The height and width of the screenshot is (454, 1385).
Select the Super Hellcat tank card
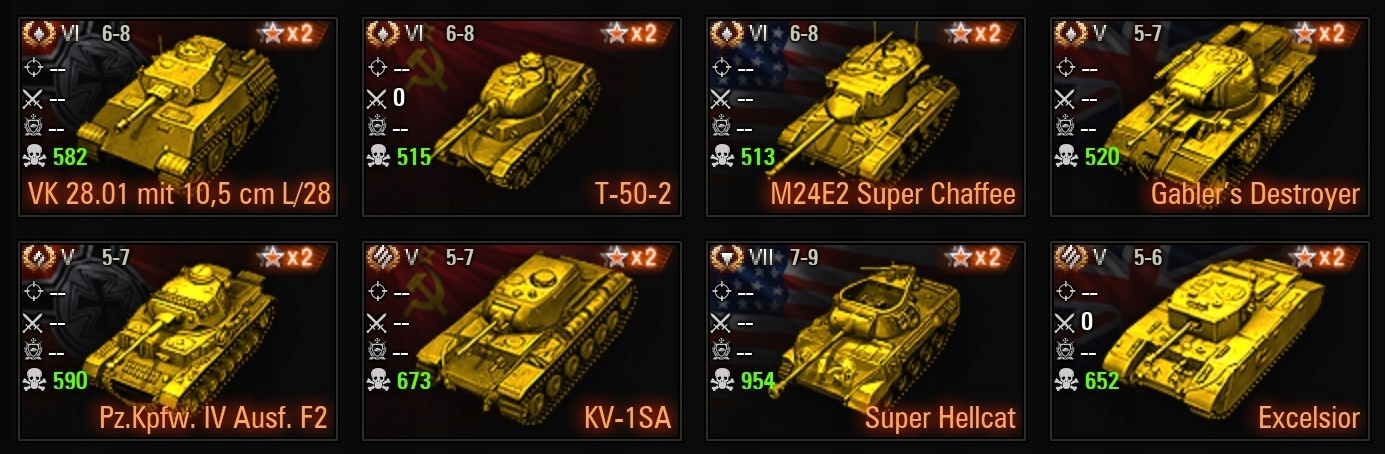[x=865, y=341]
